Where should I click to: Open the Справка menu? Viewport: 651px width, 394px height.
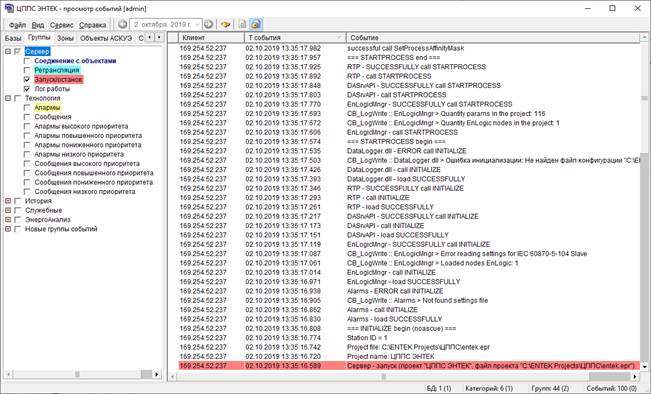(x=92, y=25)
